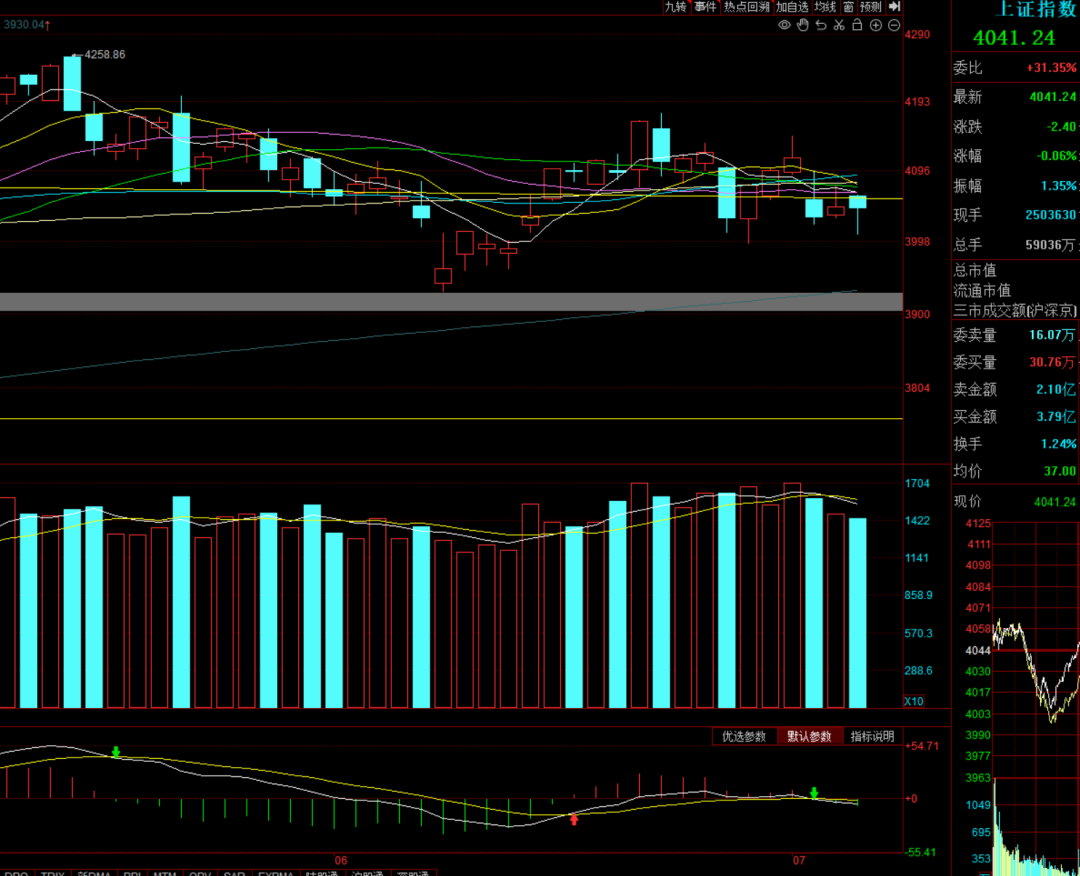This screenshot has height=876, width=1080.
Task: Open the 事件 events button
Action: (x=705, y=6)
